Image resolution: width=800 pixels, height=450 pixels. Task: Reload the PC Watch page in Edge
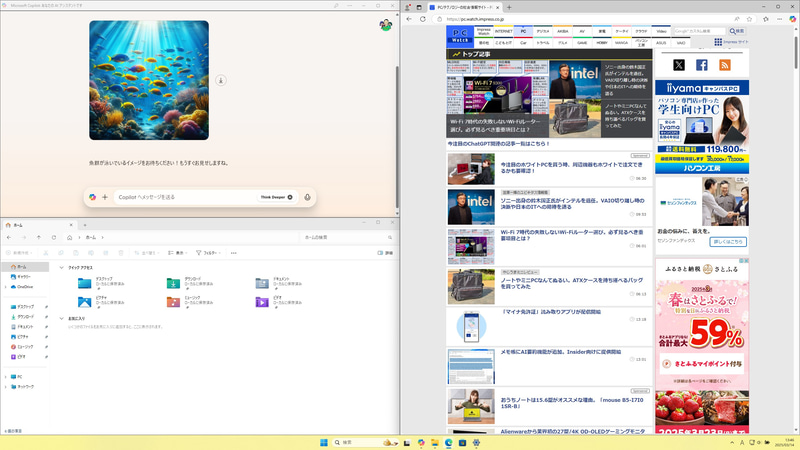click(422, 19)
